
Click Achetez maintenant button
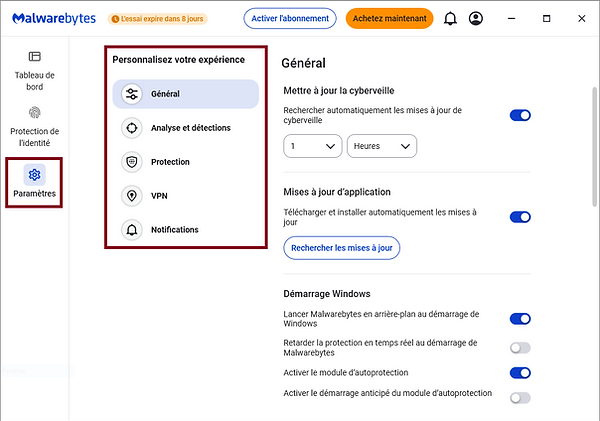(x=390, y=18)
